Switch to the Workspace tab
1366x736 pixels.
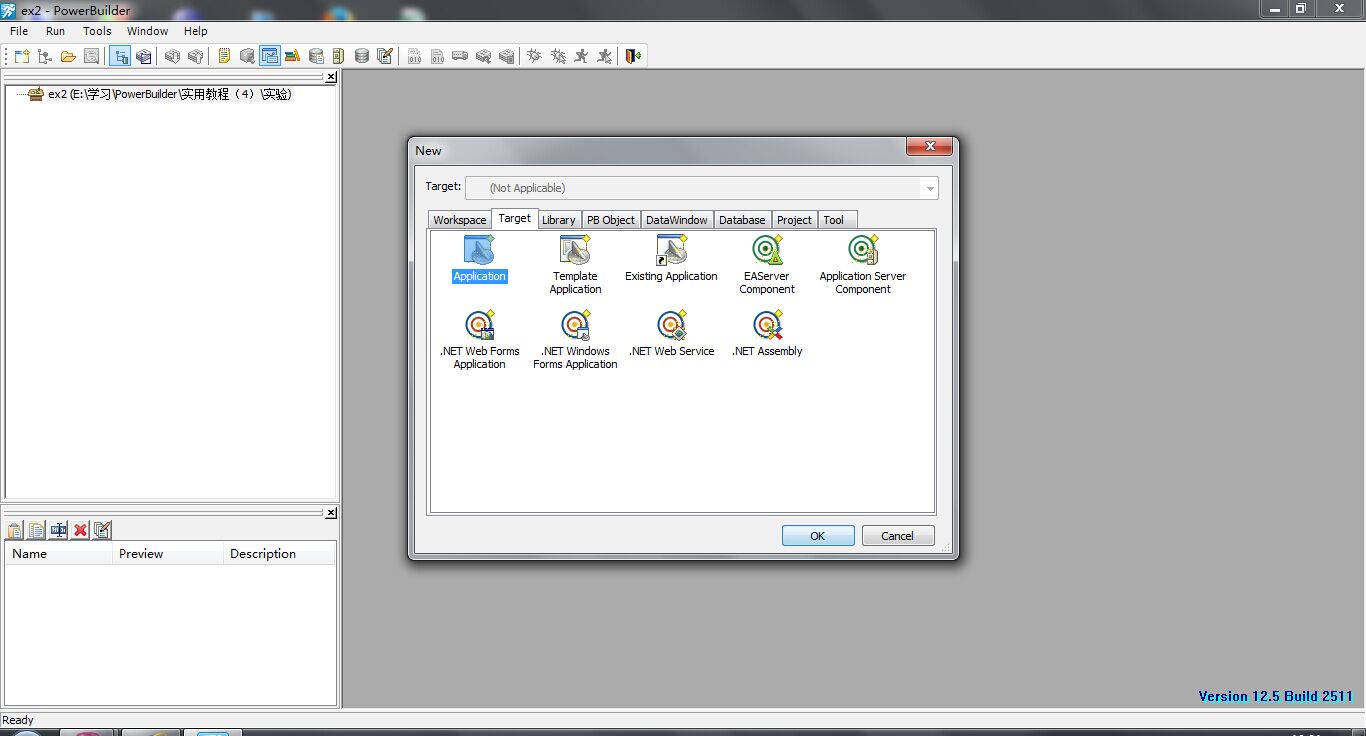coord(460,220)
